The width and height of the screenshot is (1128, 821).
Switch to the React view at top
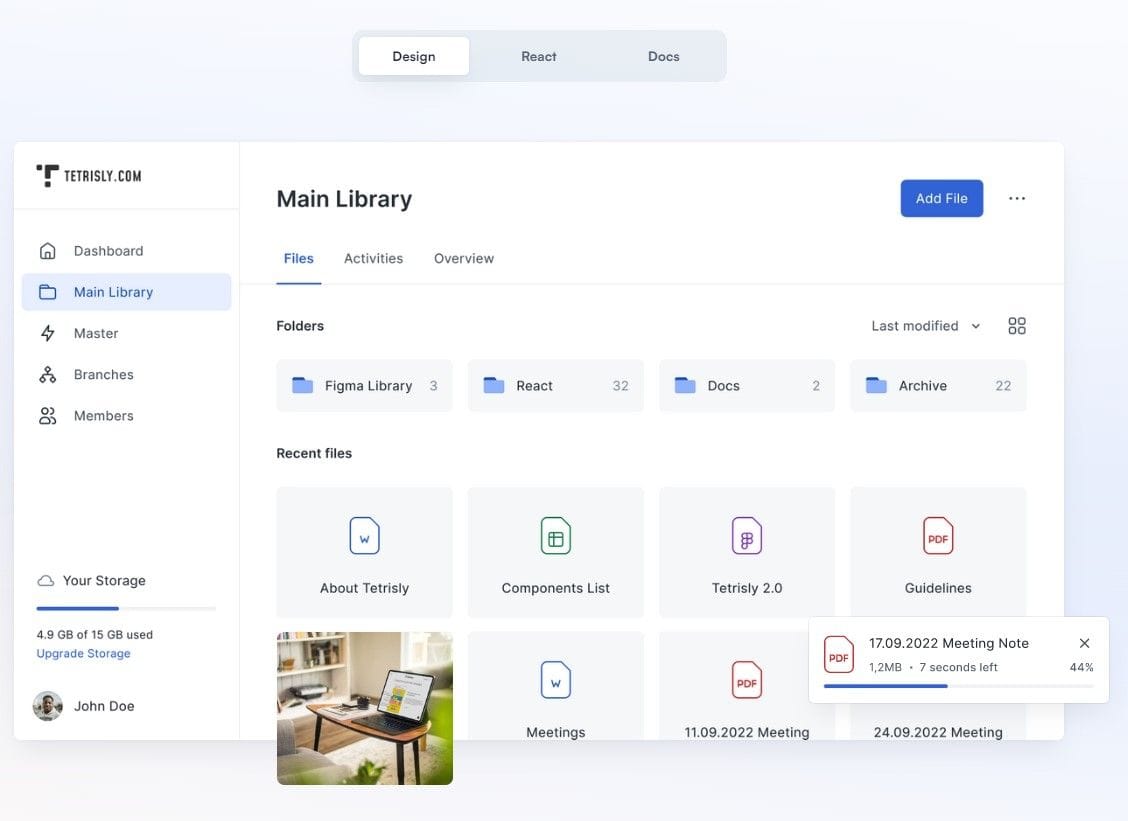[x=539, y=56]
